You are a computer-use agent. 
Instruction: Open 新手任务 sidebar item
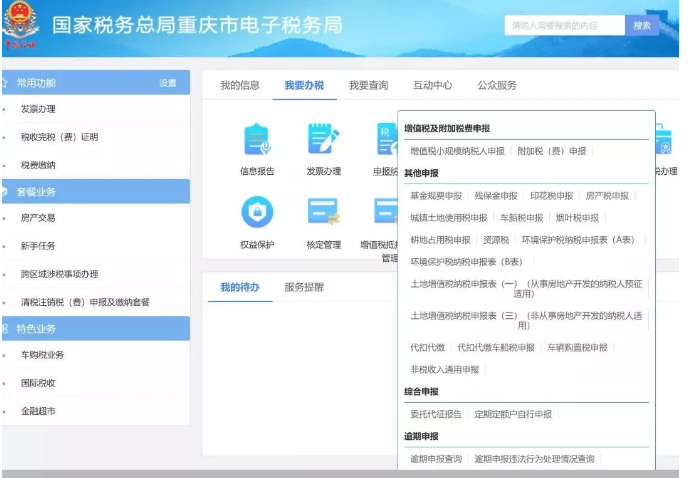(x=38, y=246)
